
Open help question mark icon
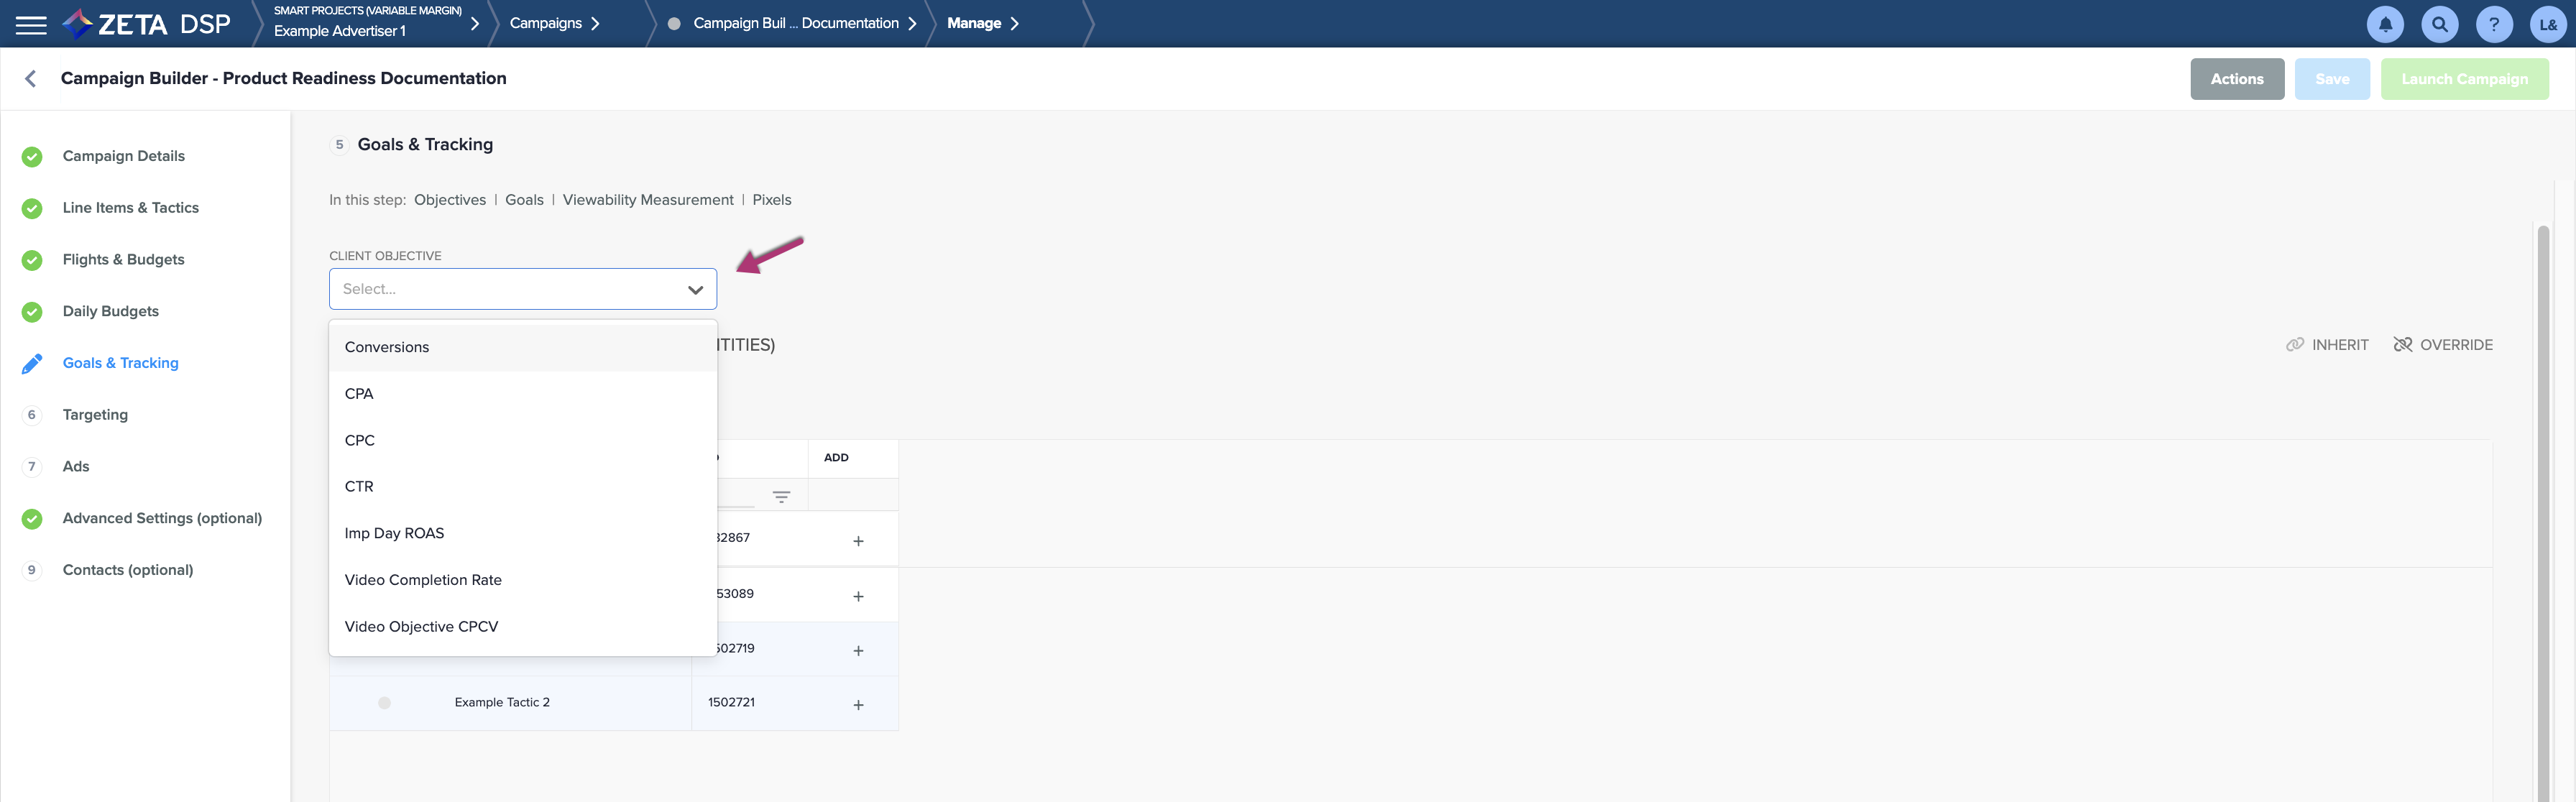pos(2494,24)
